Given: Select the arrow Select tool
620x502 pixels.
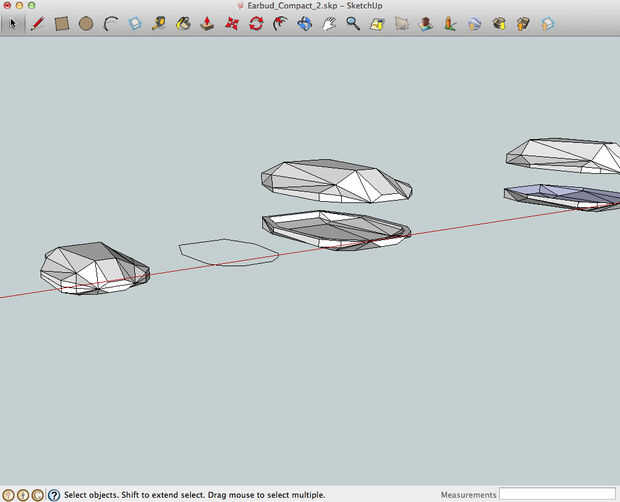Looking at the screenshot, I should [x=13, y=23].
